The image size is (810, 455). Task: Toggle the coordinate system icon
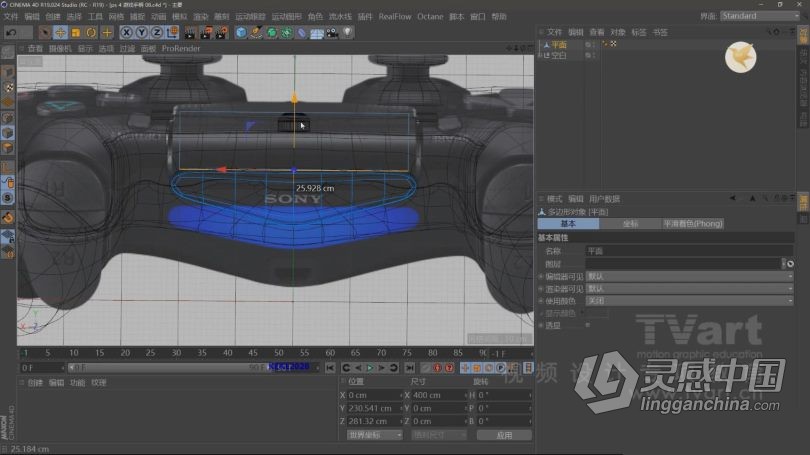pyautogui.click(x=172, y=33)
